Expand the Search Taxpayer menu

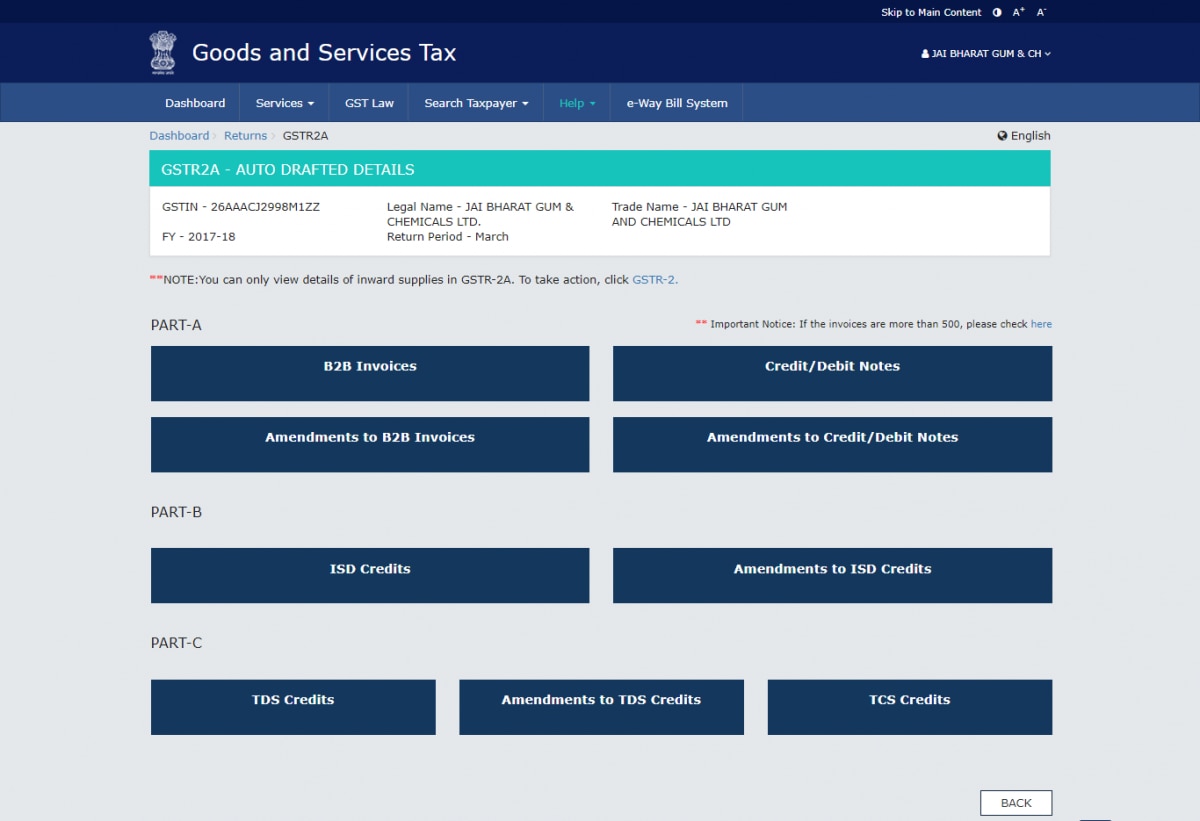point(476,103)
